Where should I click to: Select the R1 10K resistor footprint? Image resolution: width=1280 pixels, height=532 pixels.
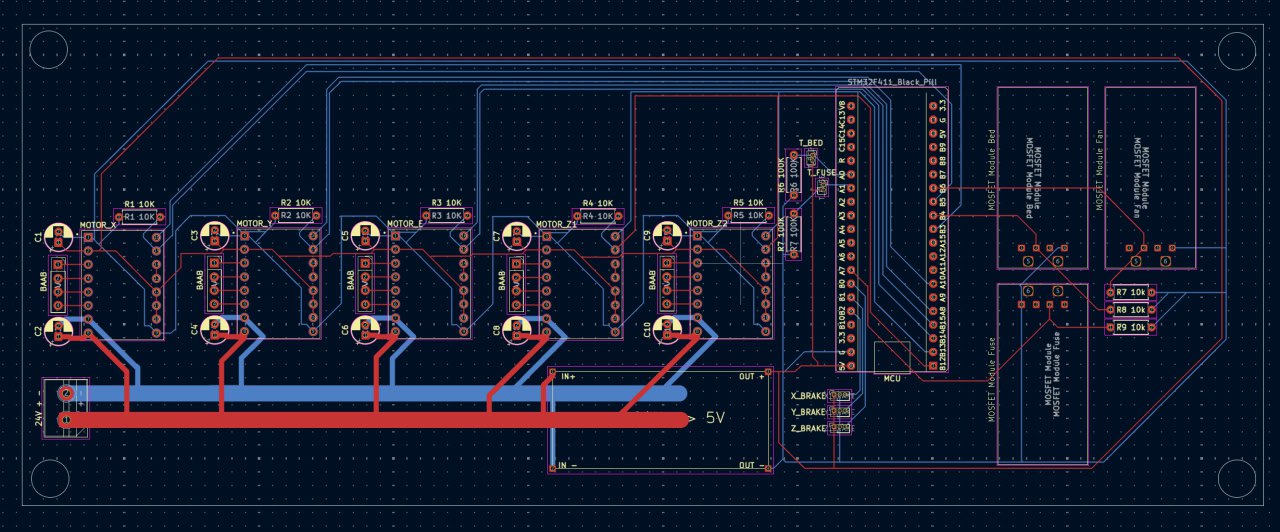point(140,217)
